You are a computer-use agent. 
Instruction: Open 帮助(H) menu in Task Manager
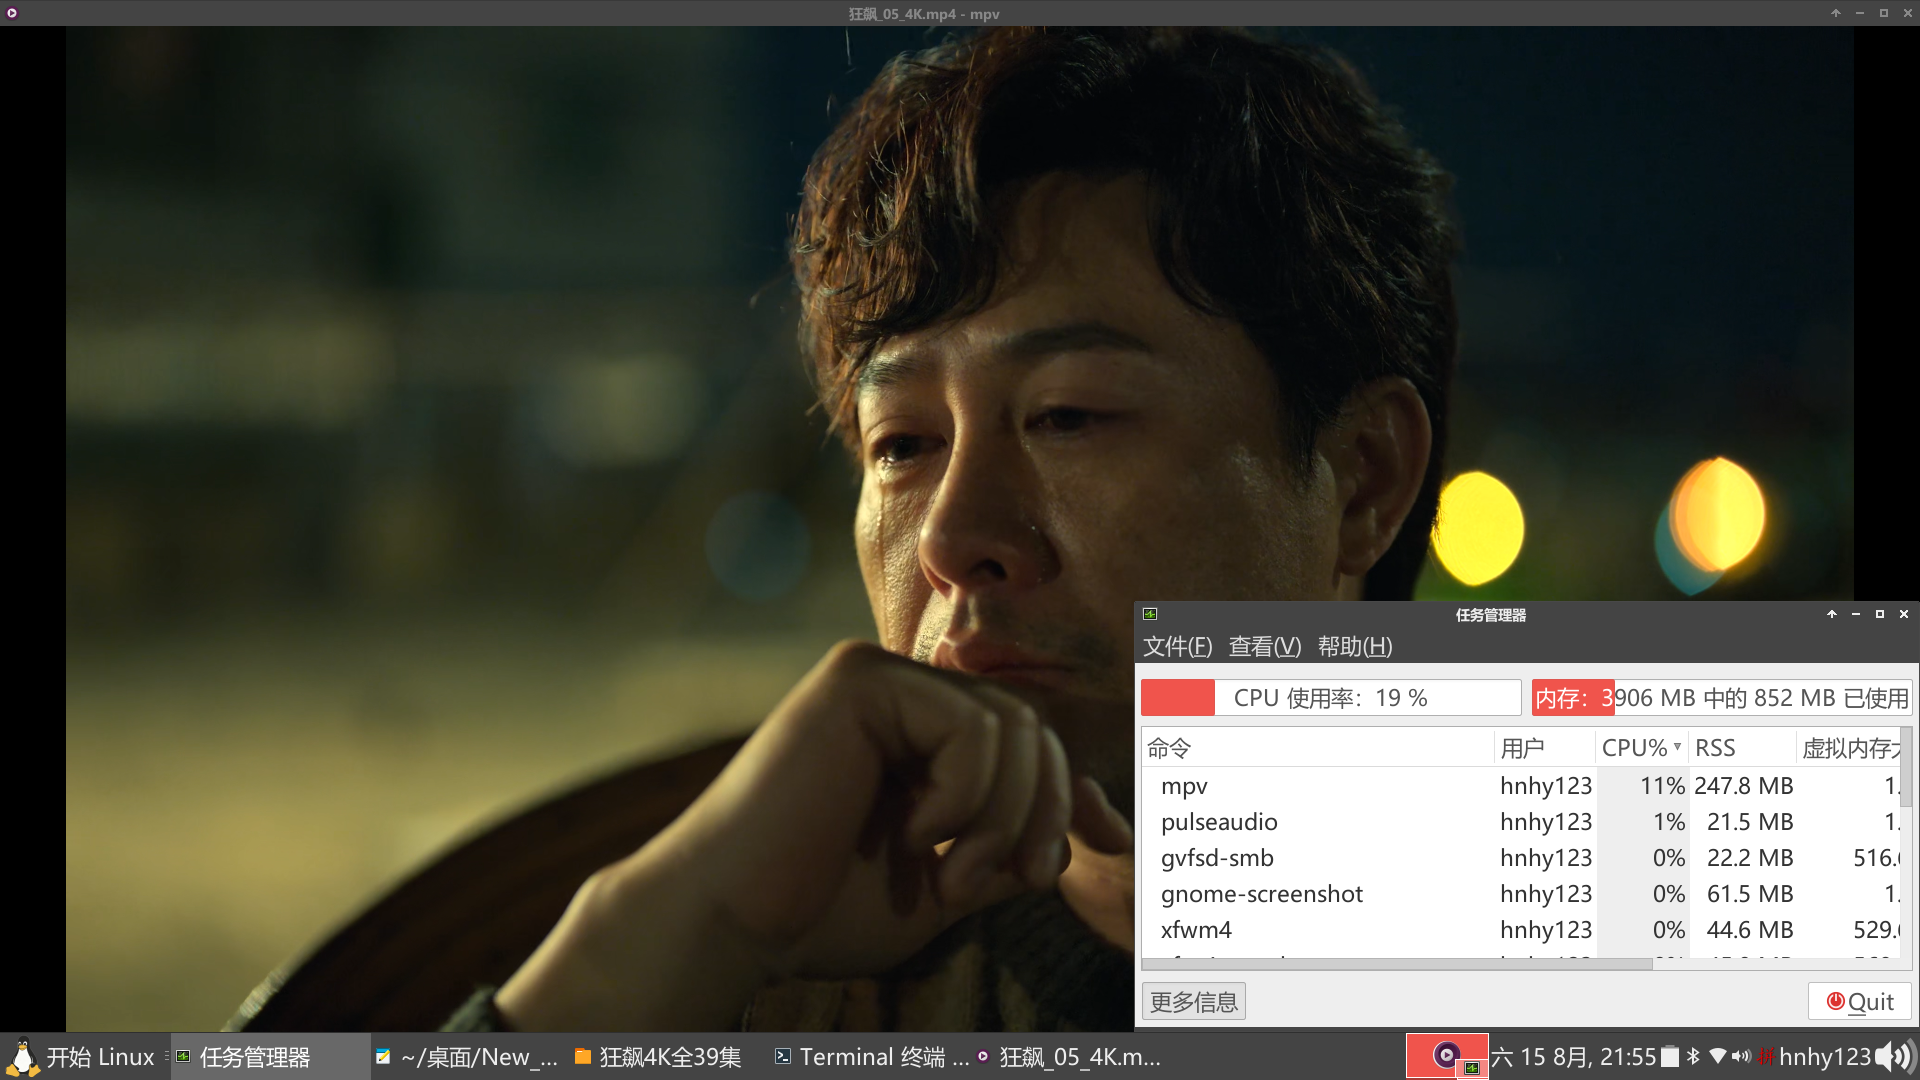[x=1355, y=647]
